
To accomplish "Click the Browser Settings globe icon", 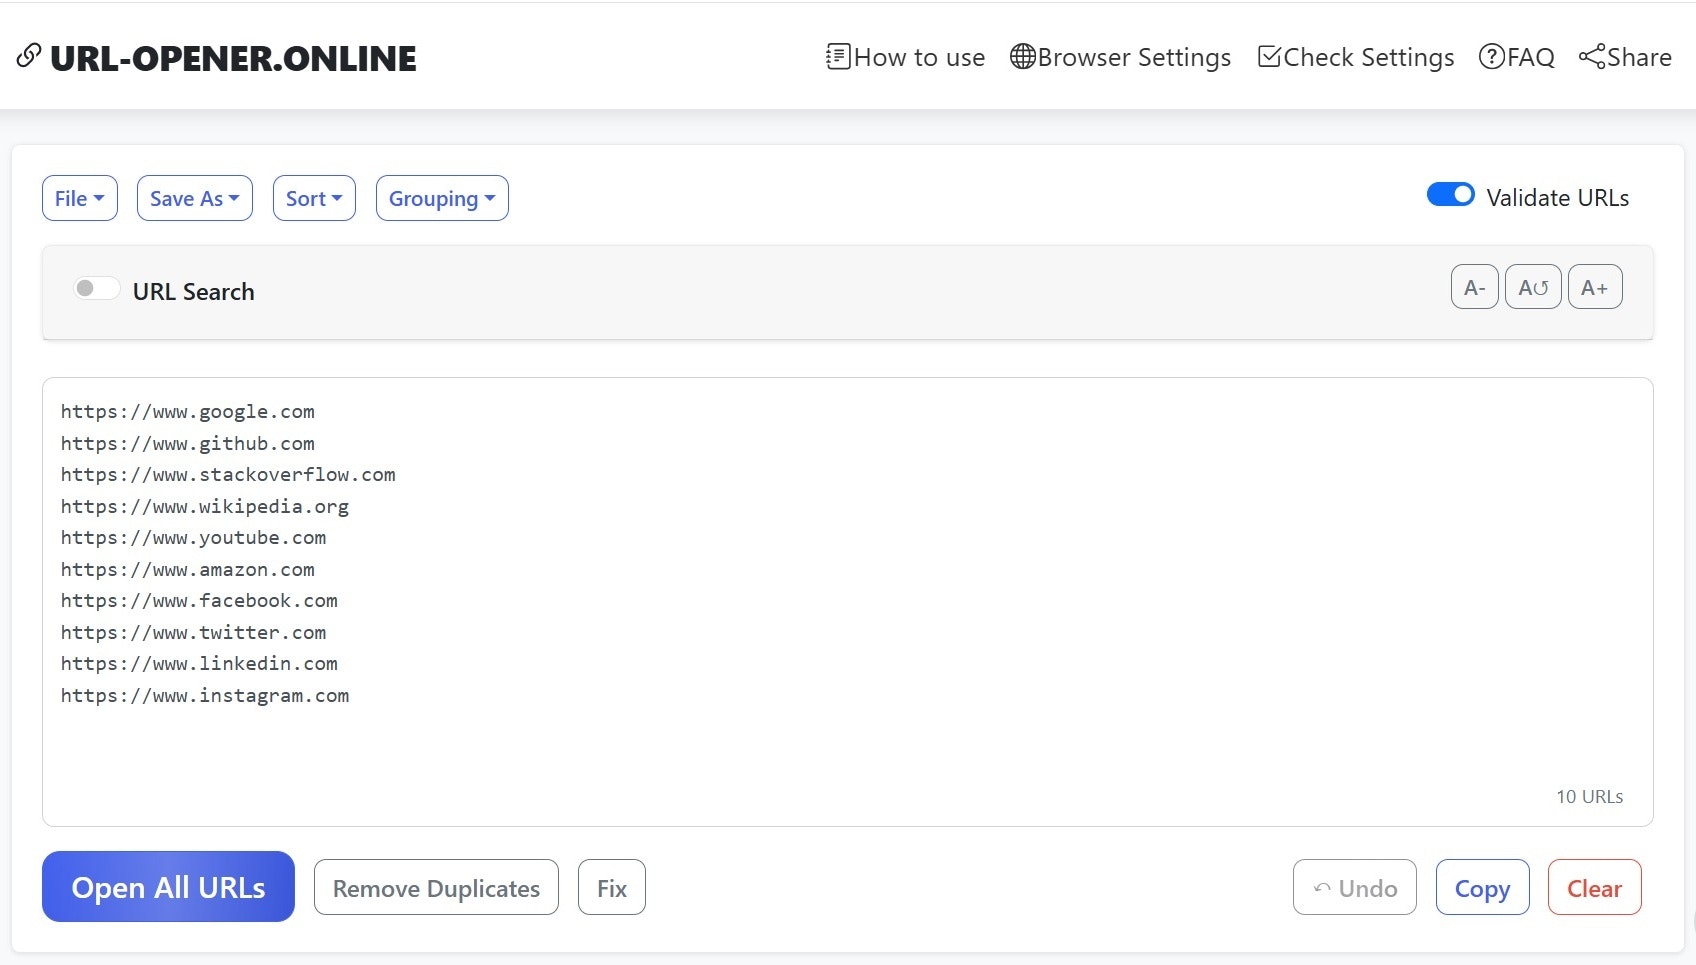I will (1022, 57).
